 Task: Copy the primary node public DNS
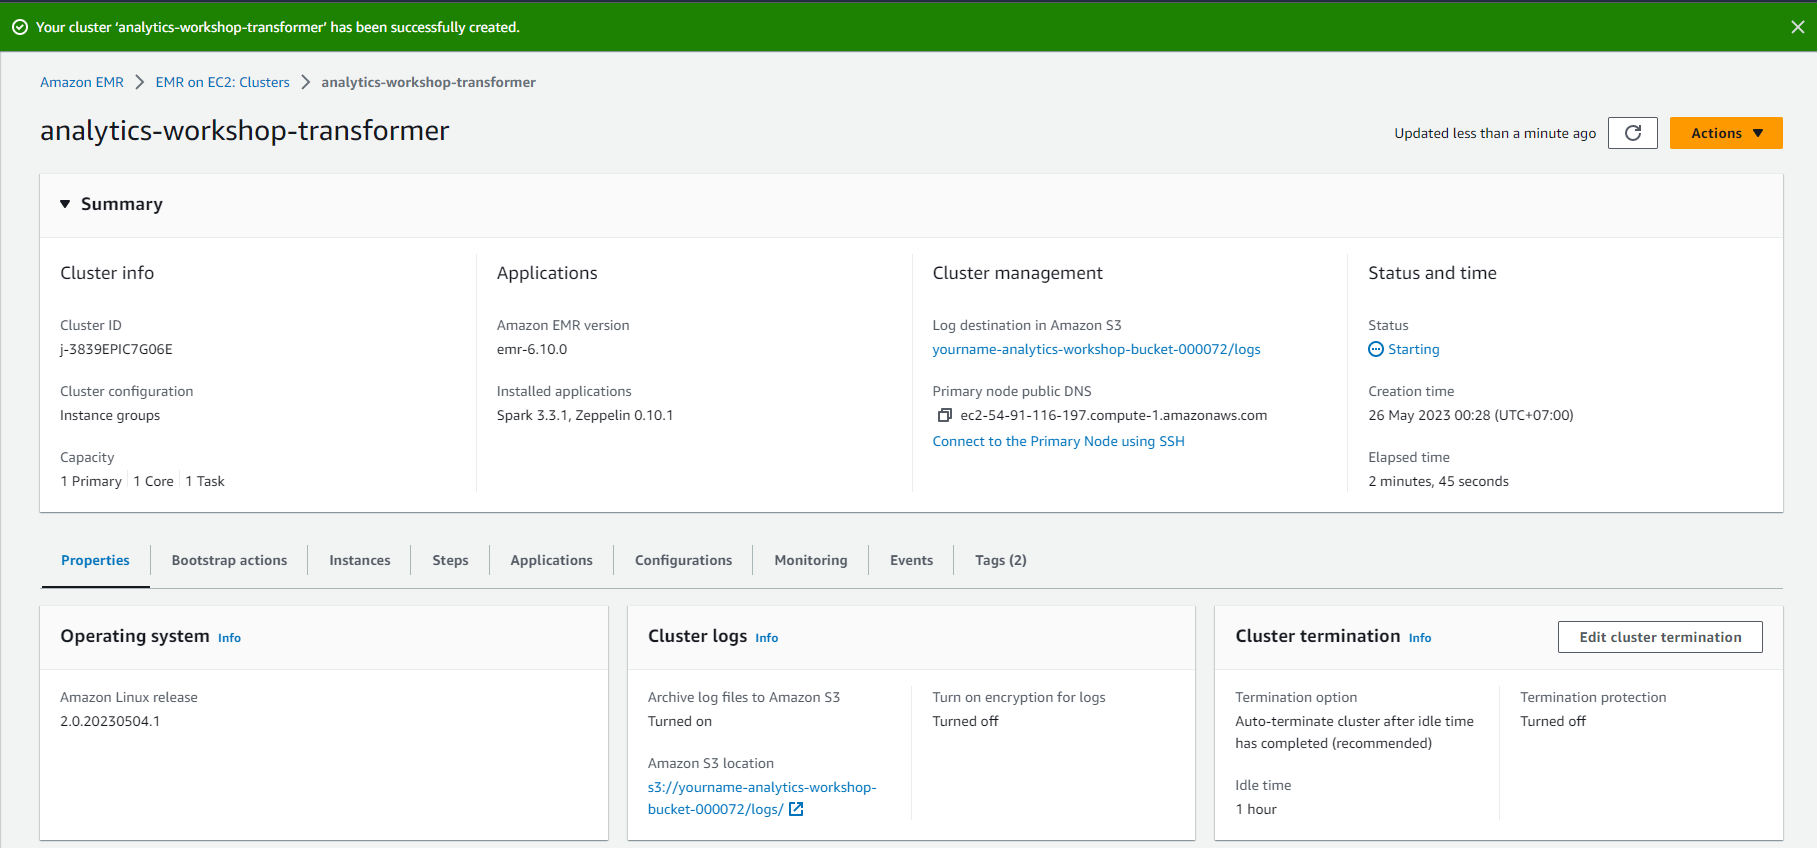point(944,415)
